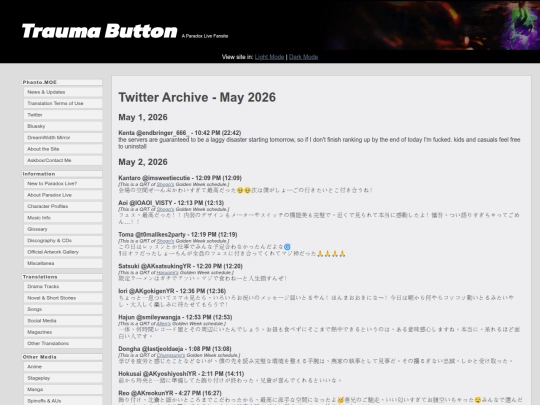This screenshot has width=540, height=405.
Task: Click Other Media sidebar heading
Action: 62,357
